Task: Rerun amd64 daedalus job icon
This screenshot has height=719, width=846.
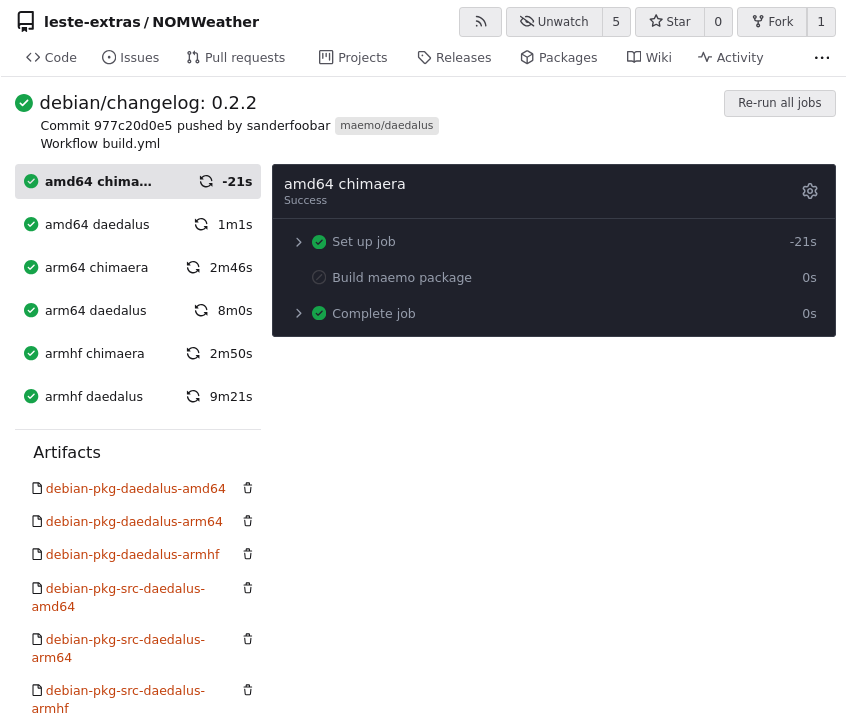Action: (x=201, y=225)
